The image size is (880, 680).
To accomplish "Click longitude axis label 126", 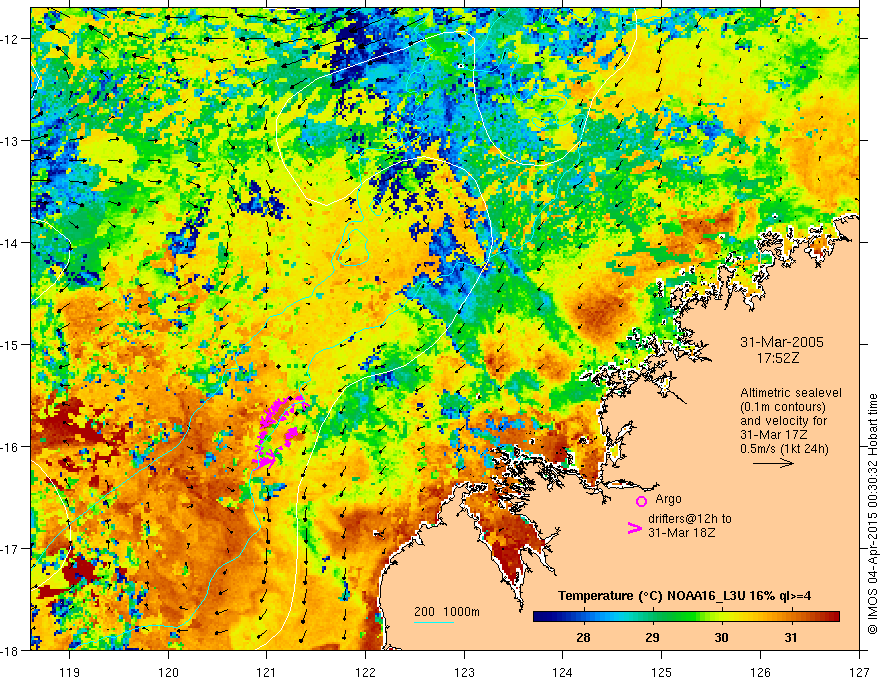I will 760,672.
